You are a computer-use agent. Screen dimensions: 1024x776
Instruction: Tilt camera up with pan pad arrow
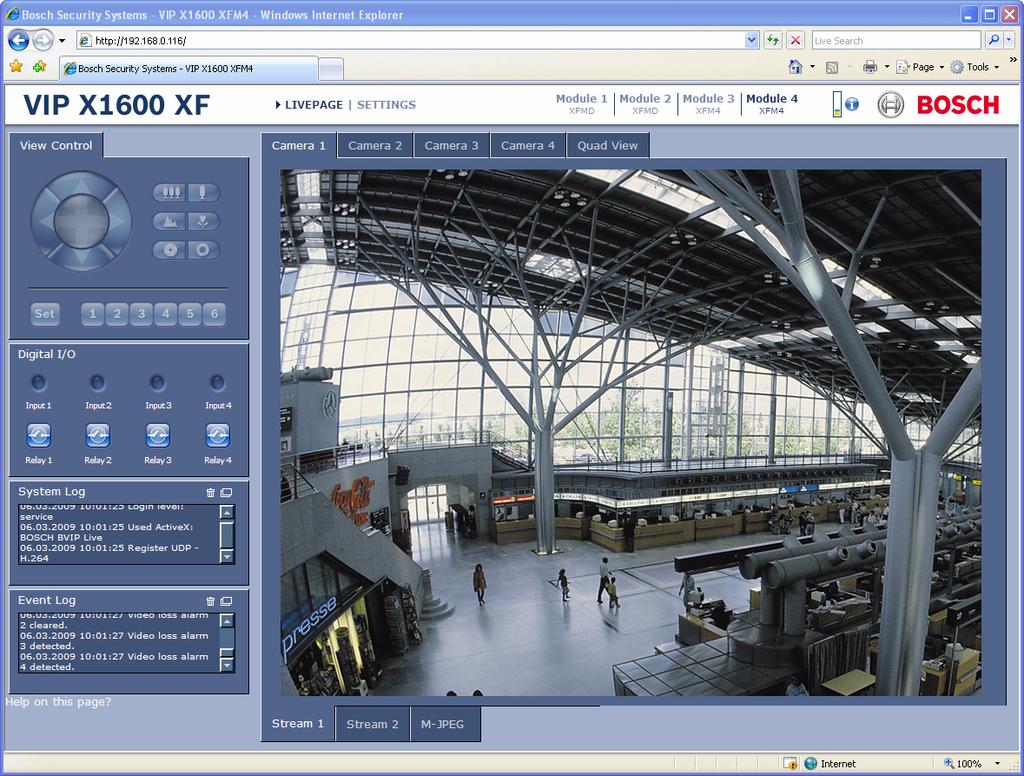(81, 184)
